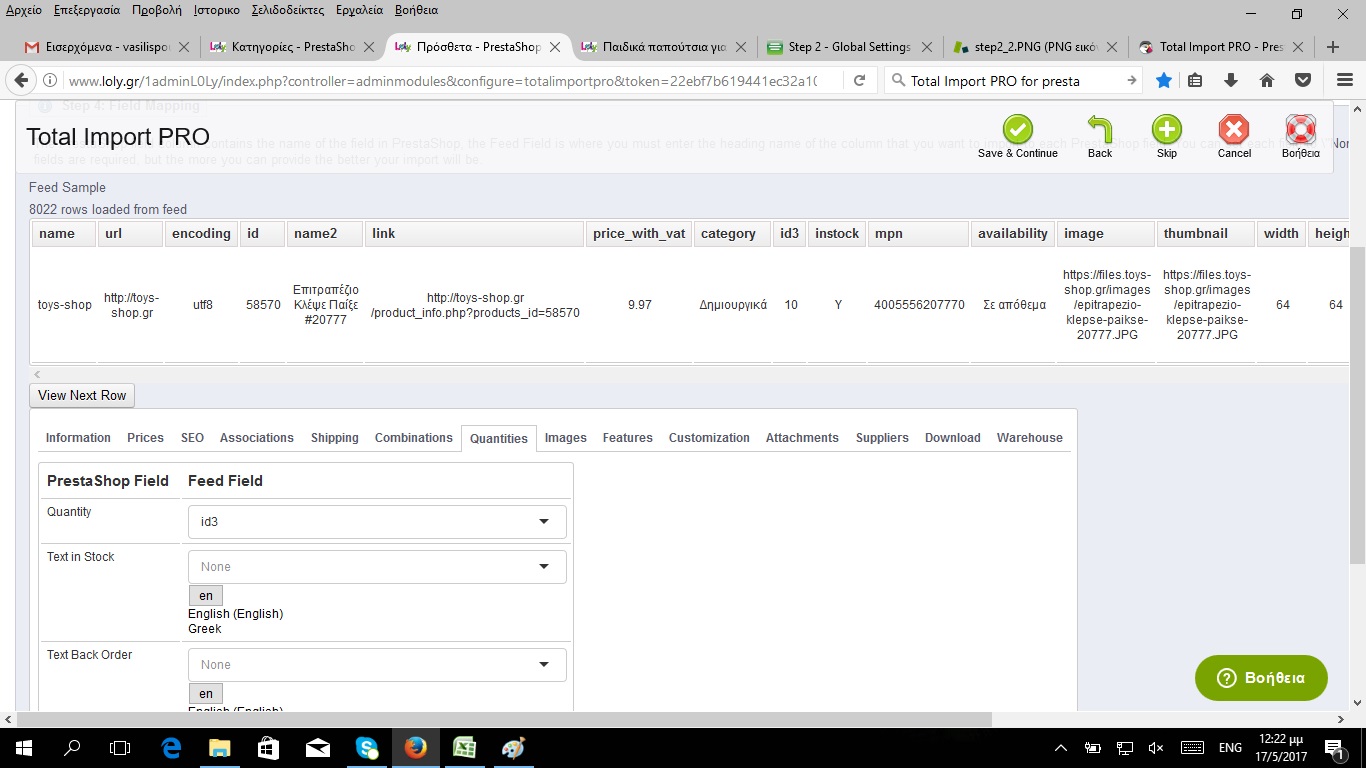This screenshot has height=768, width=1366.
Task: Open the Firefox downloads arrow icon
Action: coord(1231,80)
